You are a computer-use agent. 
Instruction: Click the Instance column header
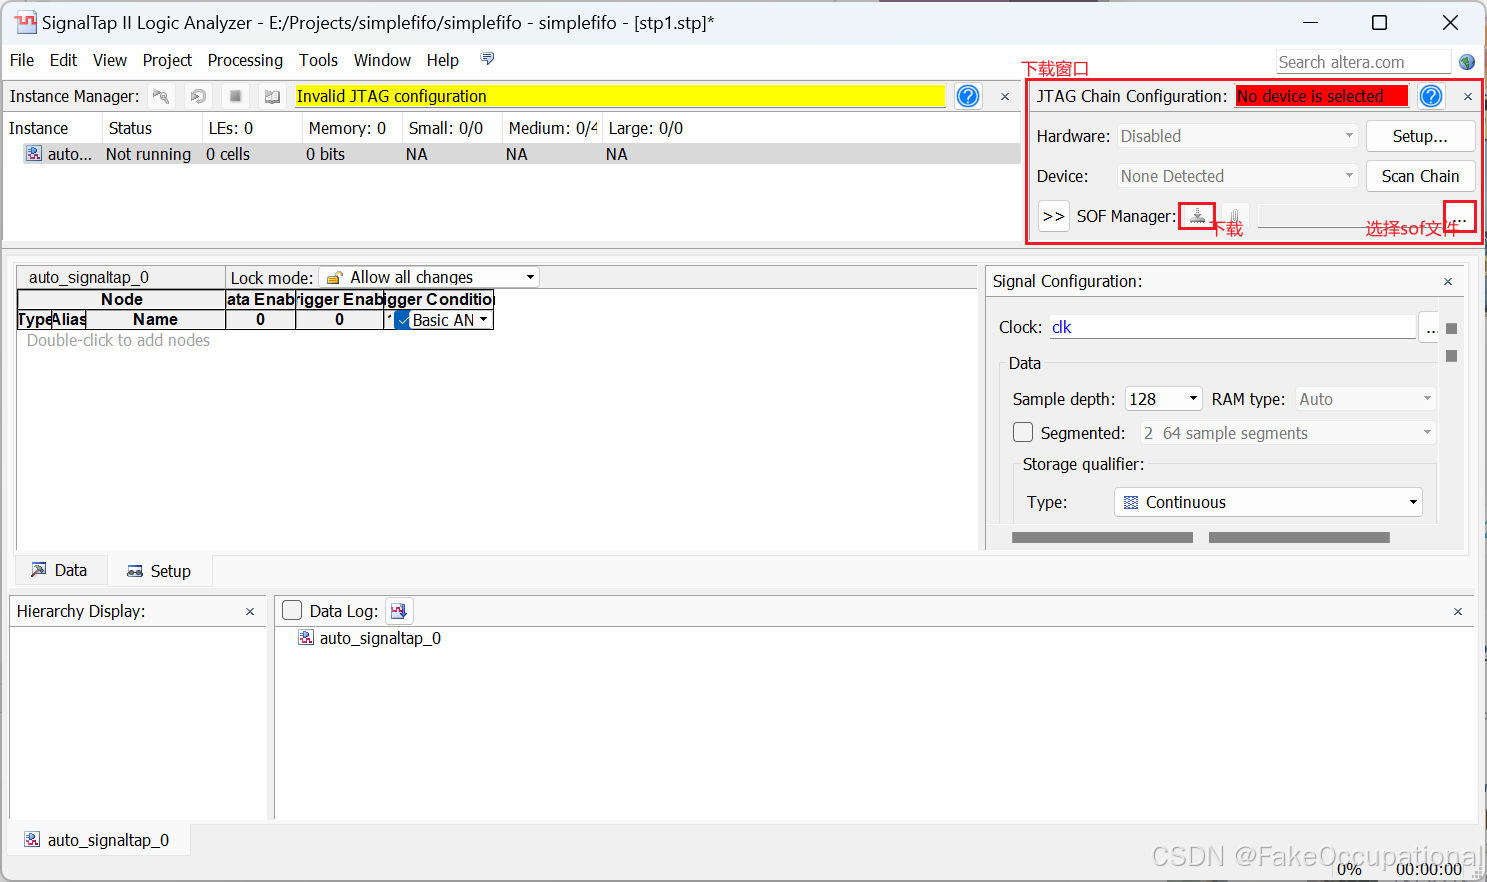coord(52,128)
